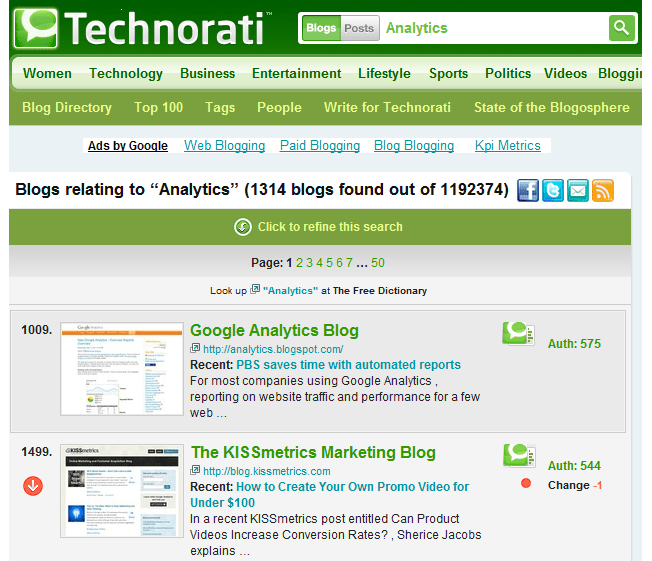Viewport: 652px width, 561px height.
Task: Visit http://blog.kissmetrics.com link
Action: [x=267, y=471]
